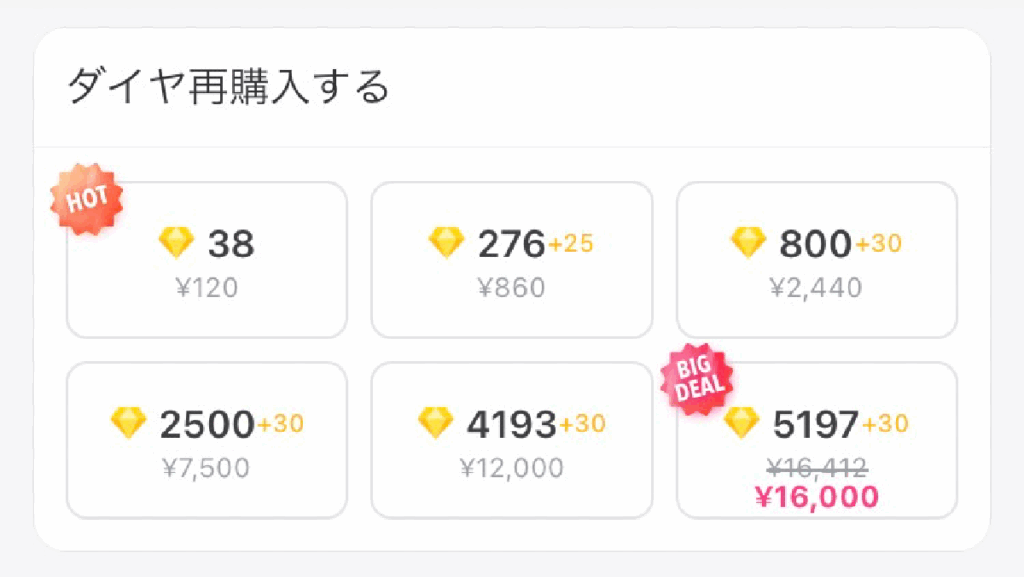Image resolution: width=1024 pixels, height=577 pixels.
Task: Click +30 bonus next to 2500
Action: (280, 424)
